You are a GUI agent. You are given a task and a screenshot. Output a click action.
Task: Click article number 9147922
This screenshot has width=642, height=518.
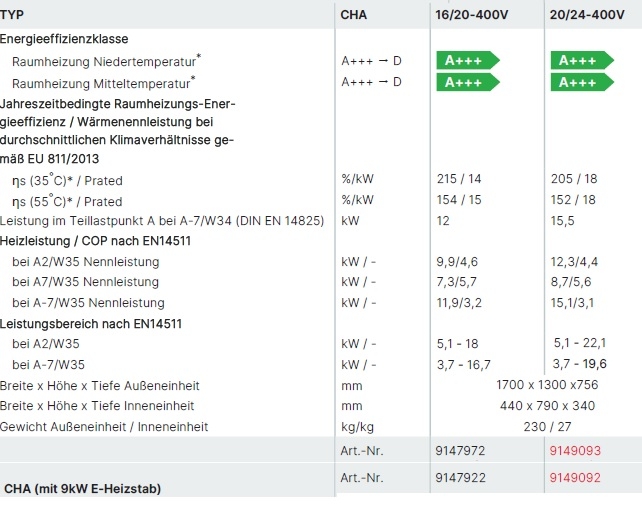(461, 478)
